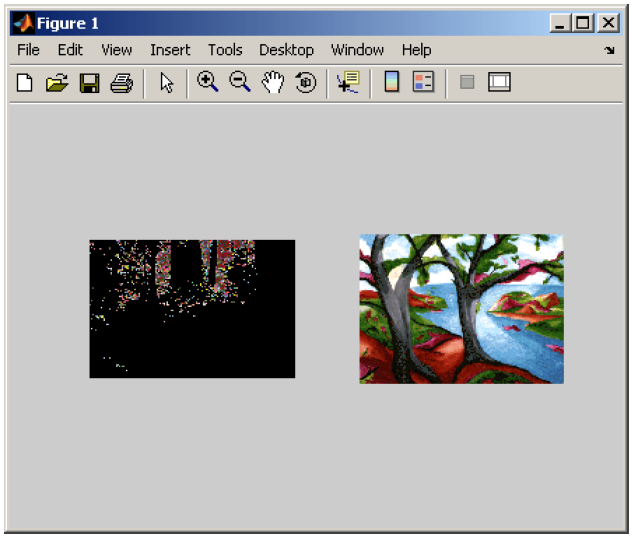
Task: Select the Data Cursor tool
Action: coord(348,82)
